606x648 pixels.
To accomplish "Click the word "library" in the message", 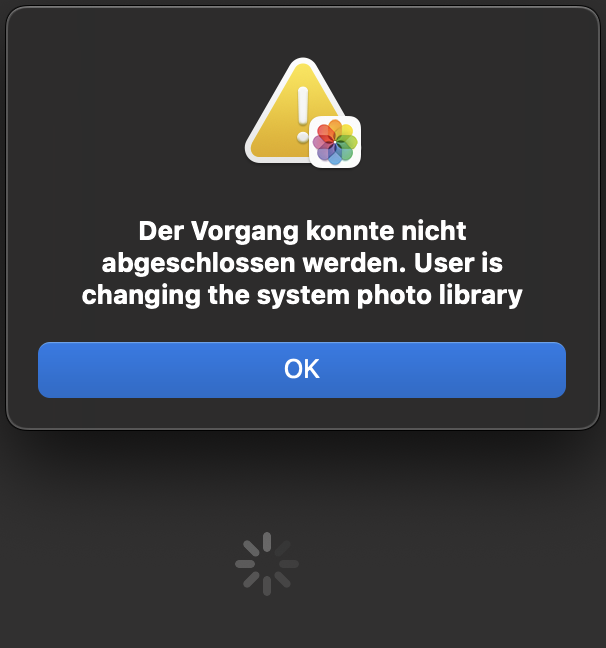I will point(481,295).
